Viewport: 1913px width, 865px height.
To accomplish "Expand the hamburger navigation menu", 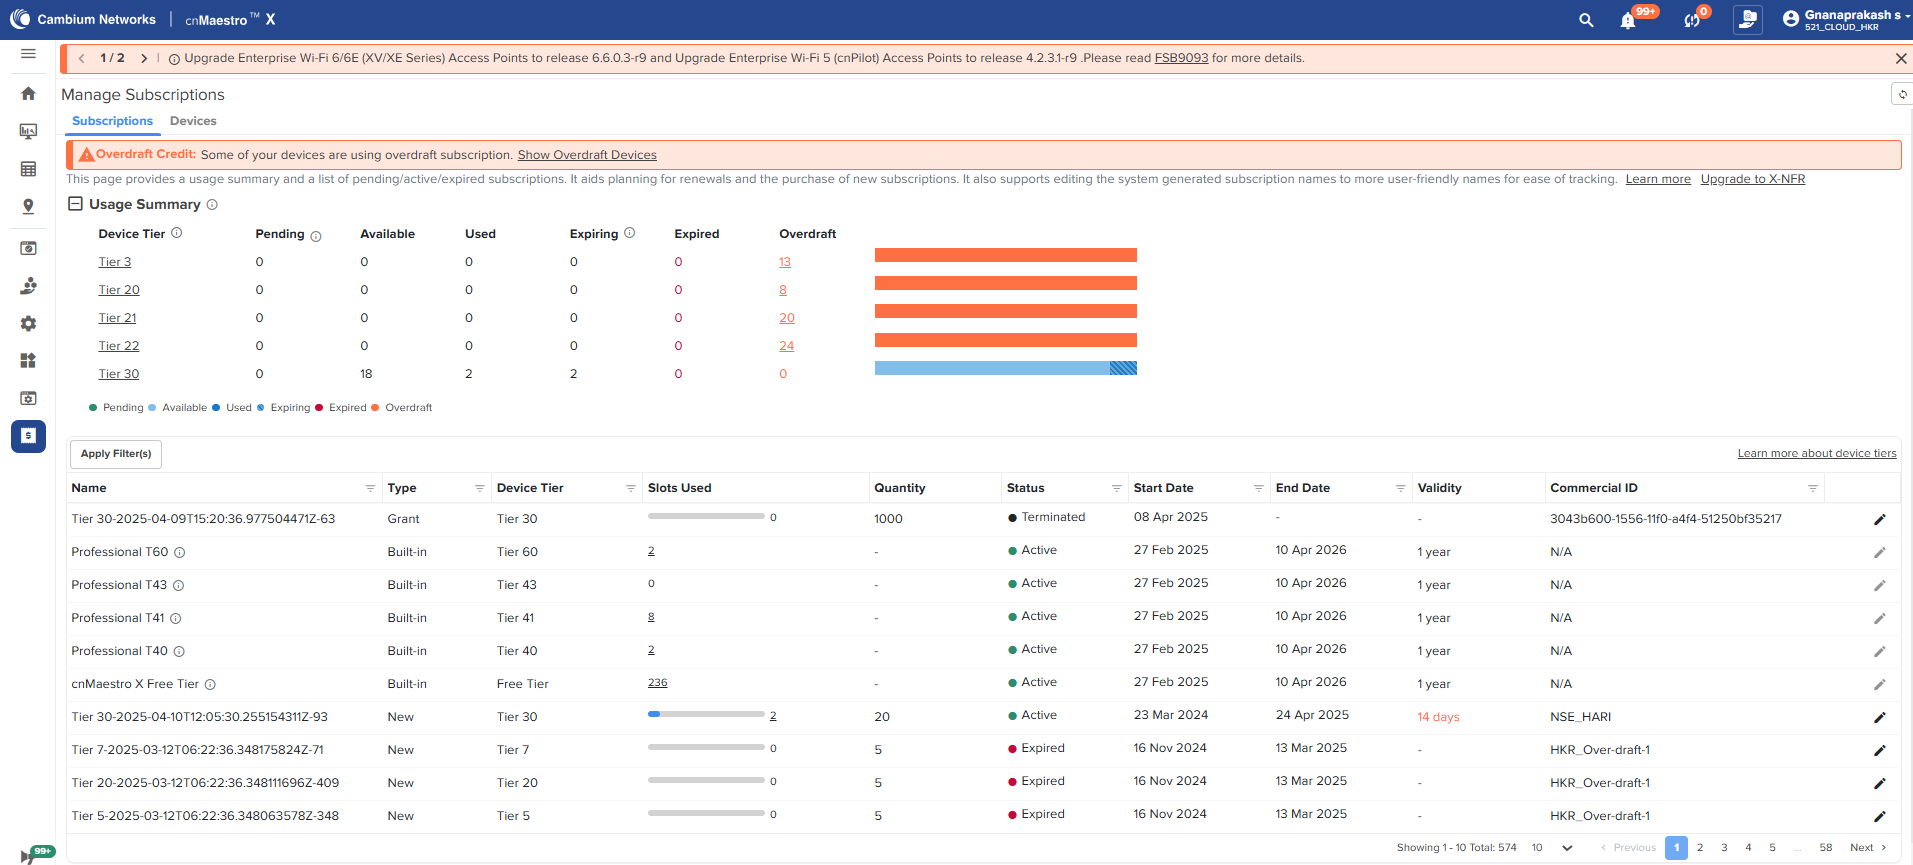I will coord(28,54).
